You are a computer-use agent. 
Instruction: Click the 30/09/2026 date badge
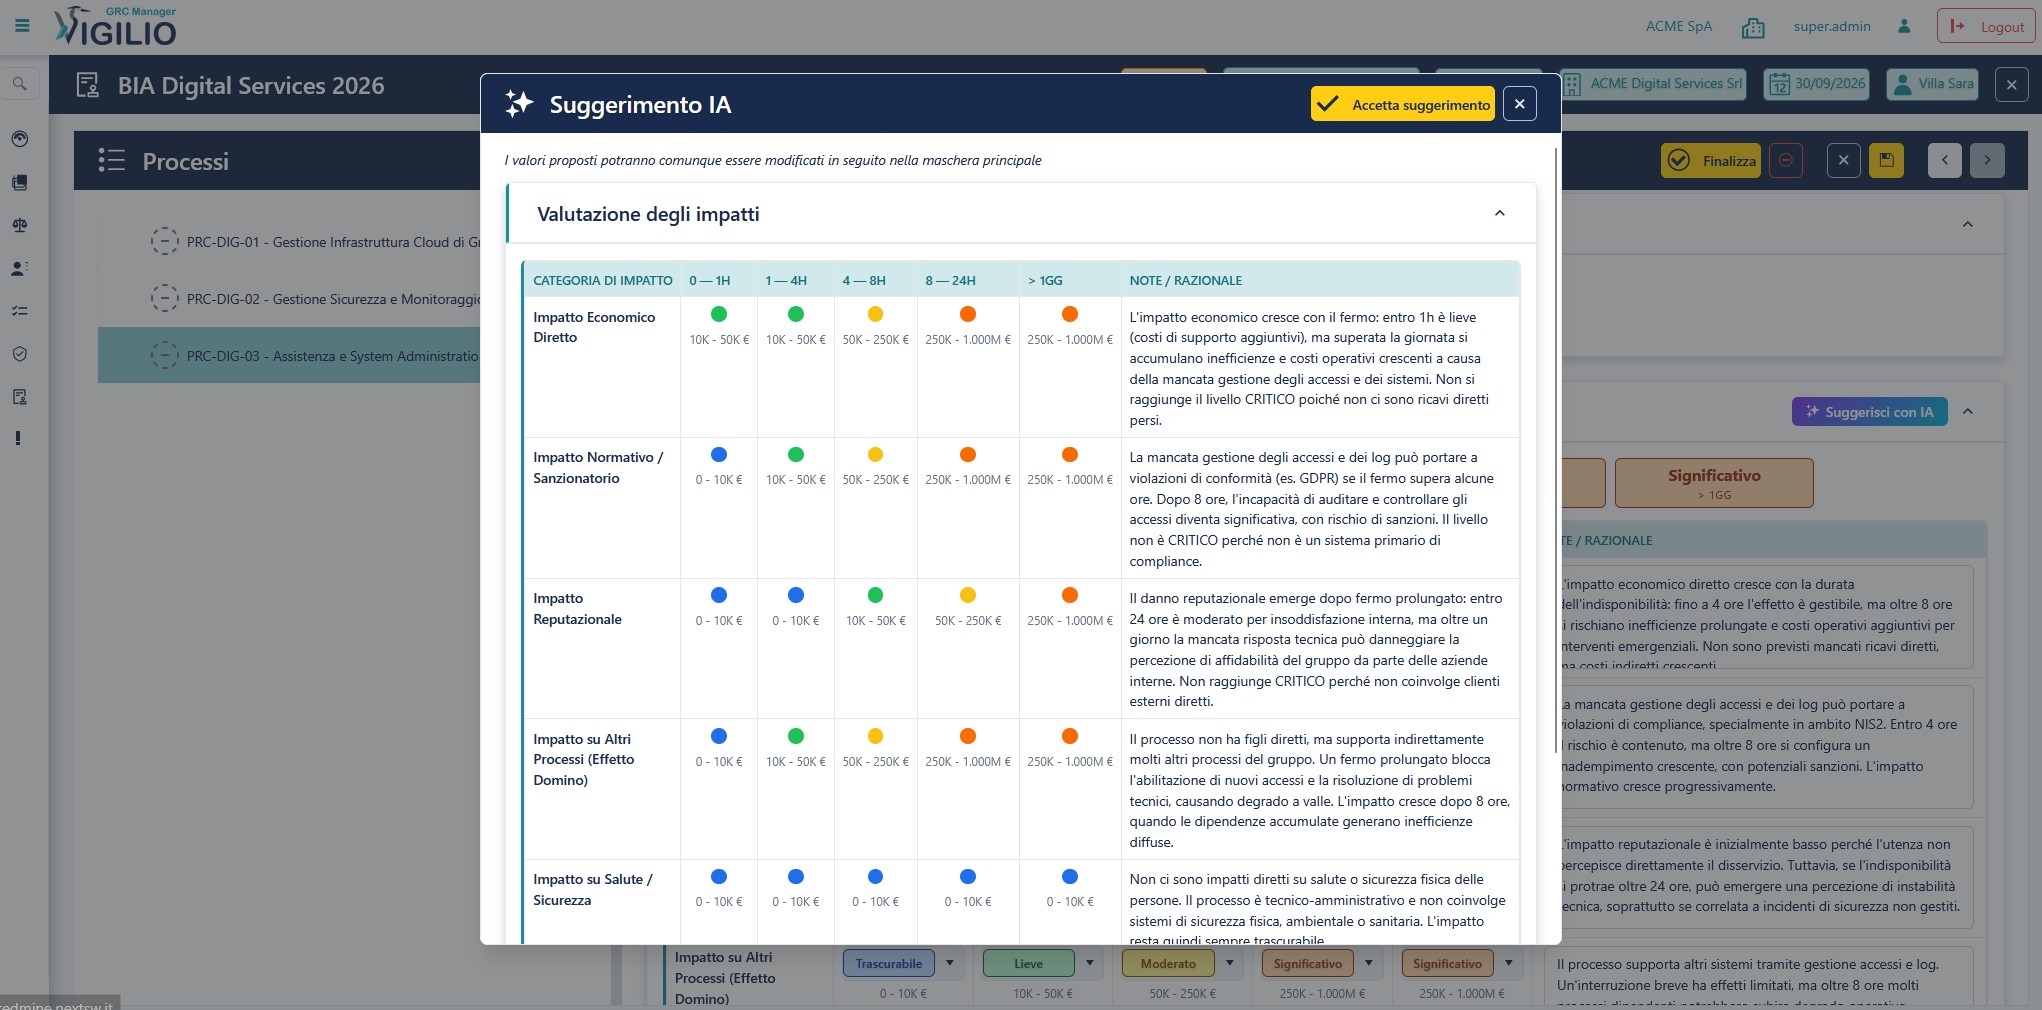1819,84
